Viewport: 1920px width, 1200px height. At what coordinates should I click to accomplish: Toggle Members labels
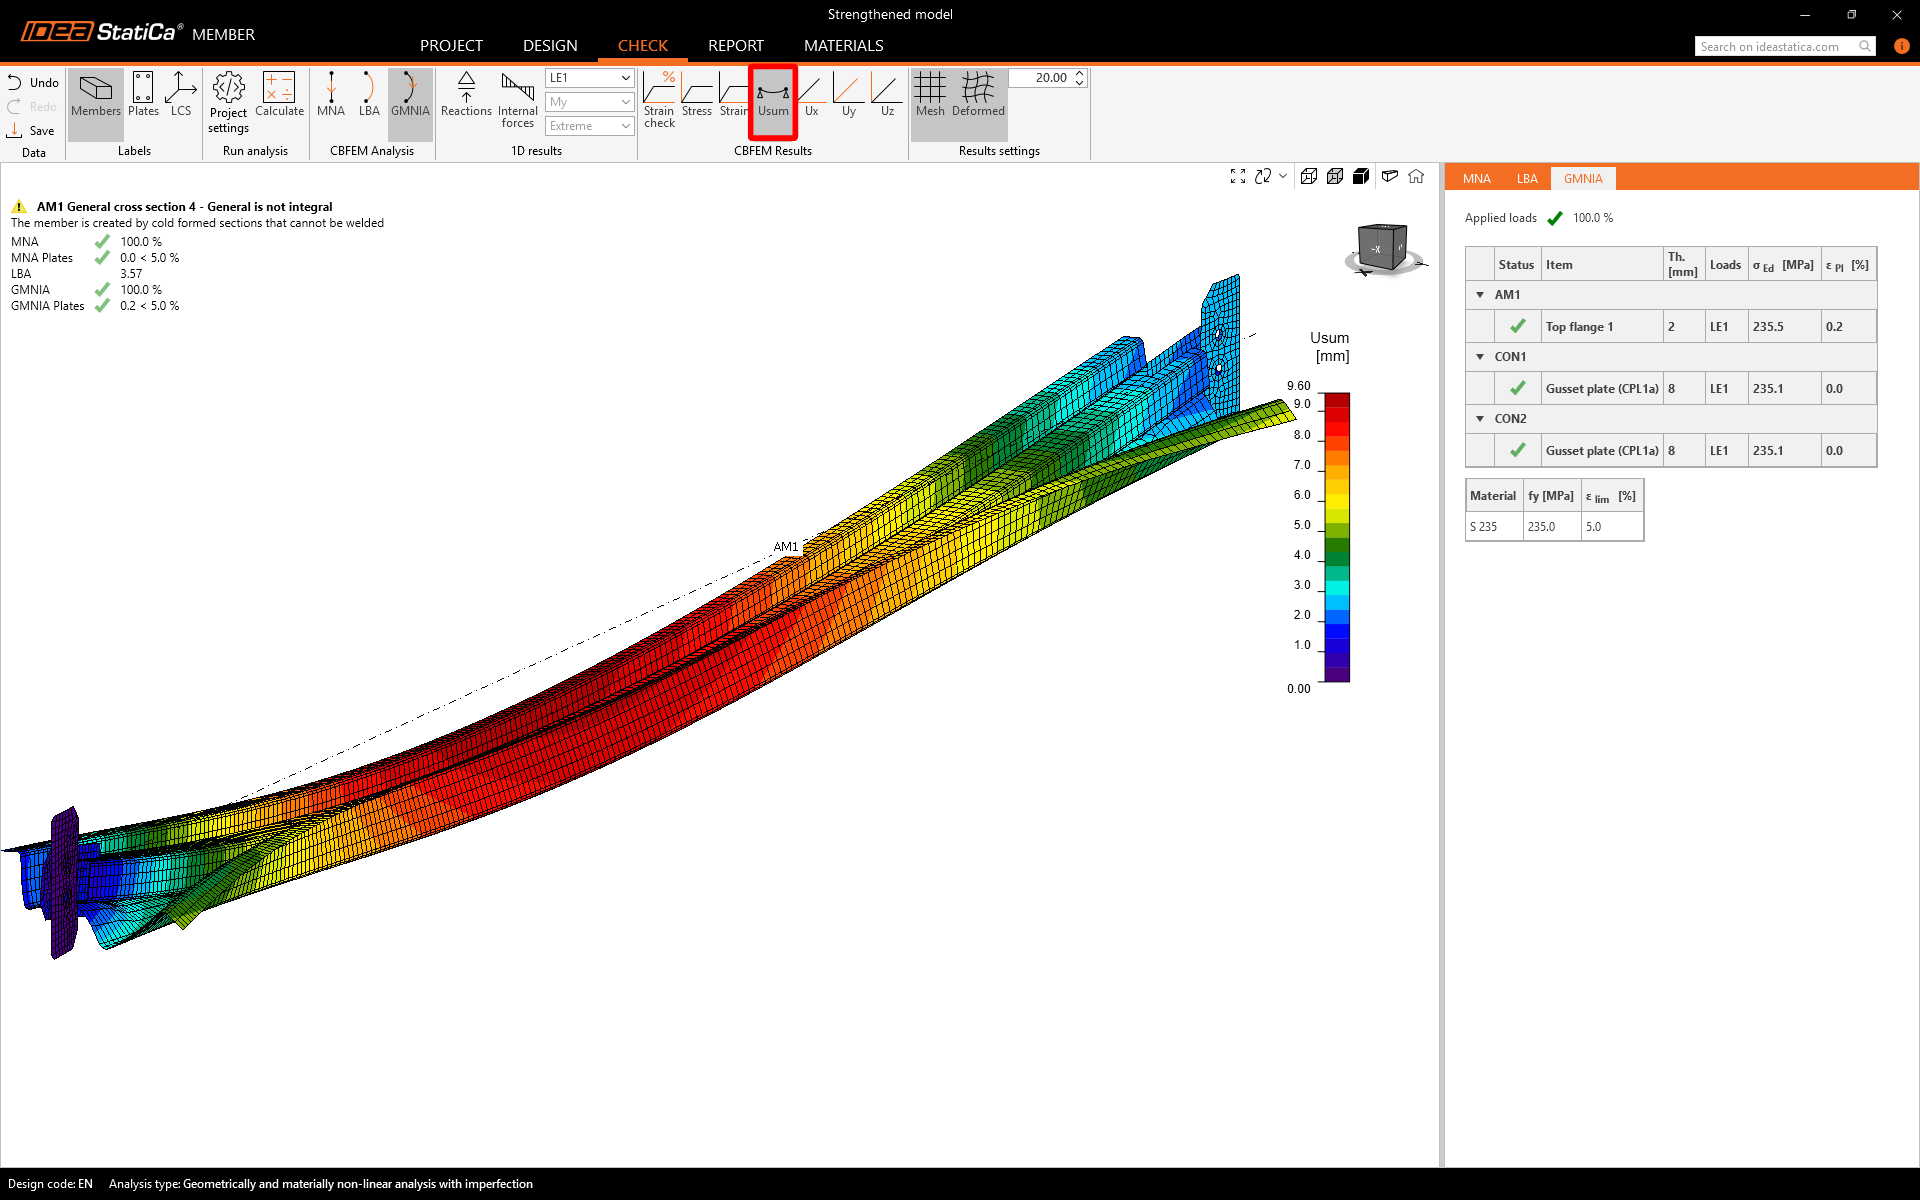pos(96,94)
